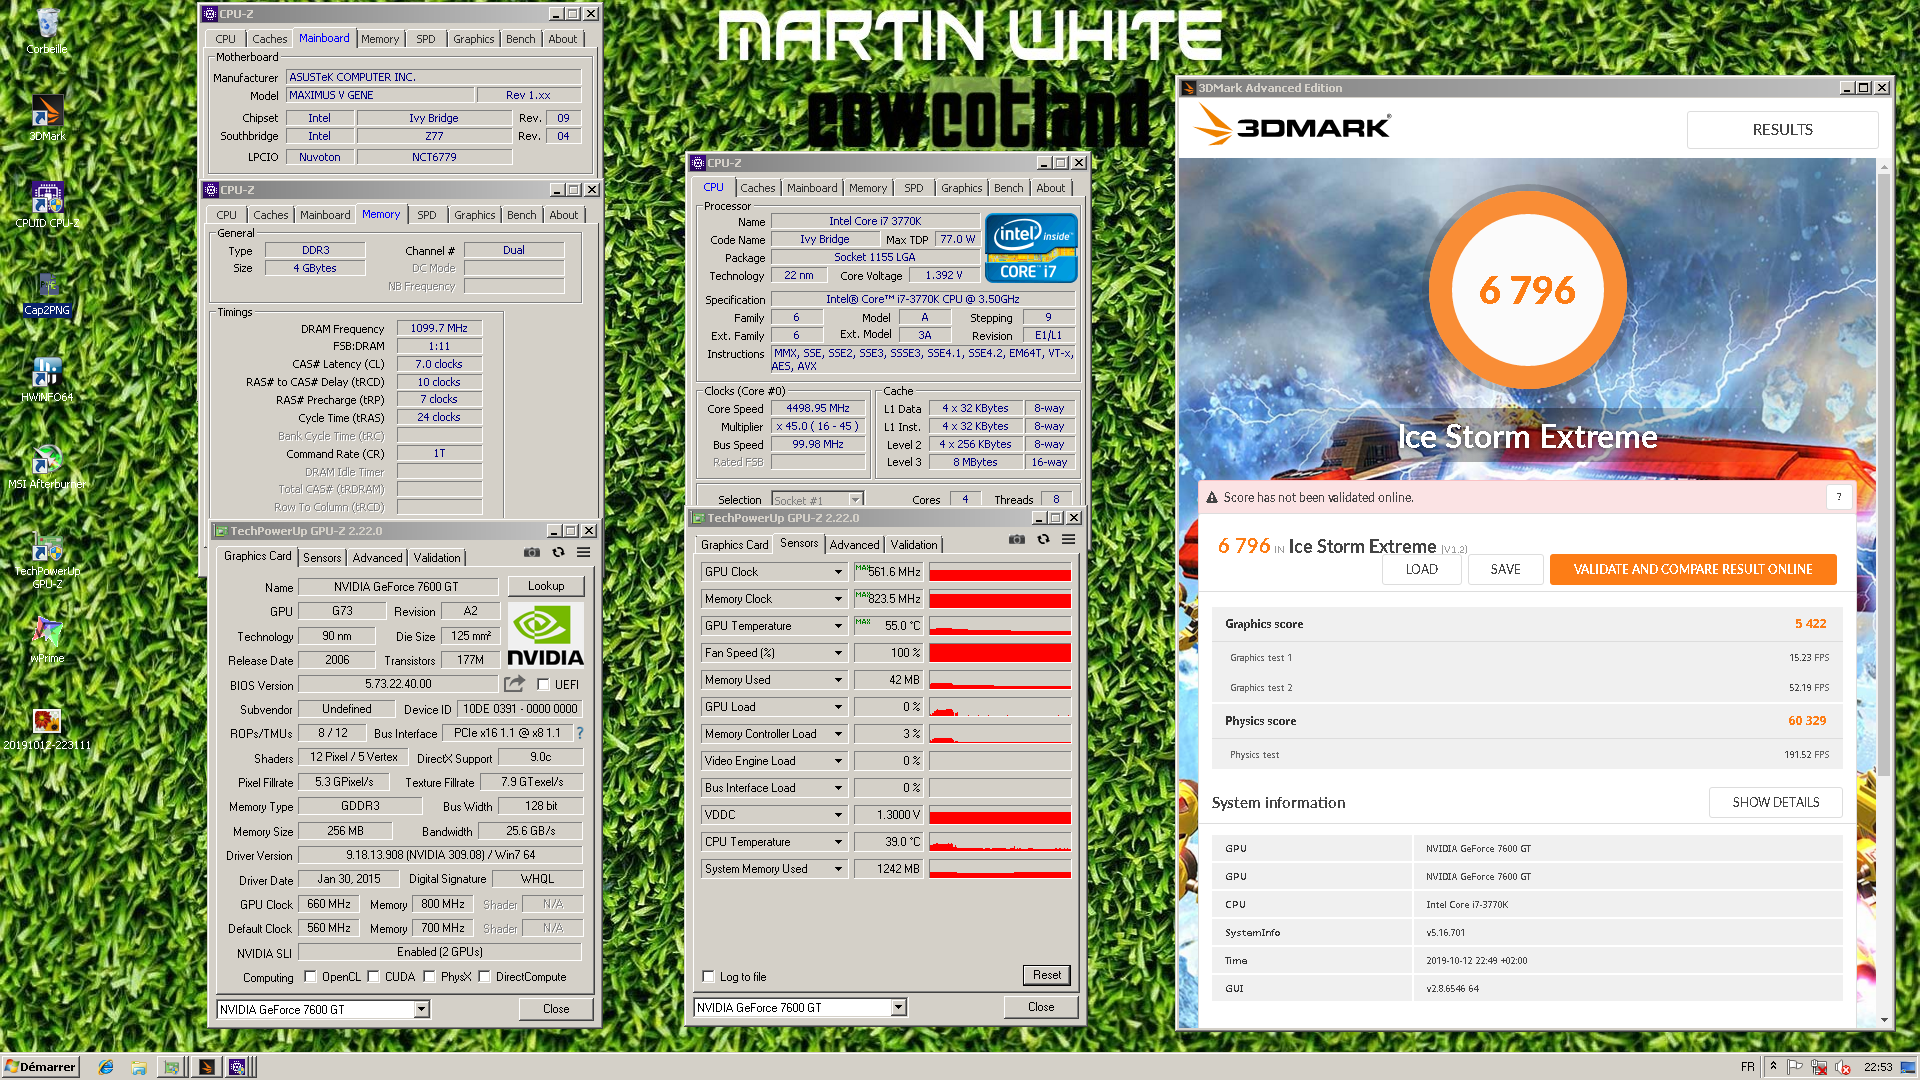Toggle the OpenCL checkbox
Image resolution: width=1920 pixels, height=1080 pixels.
coord(310,977)
